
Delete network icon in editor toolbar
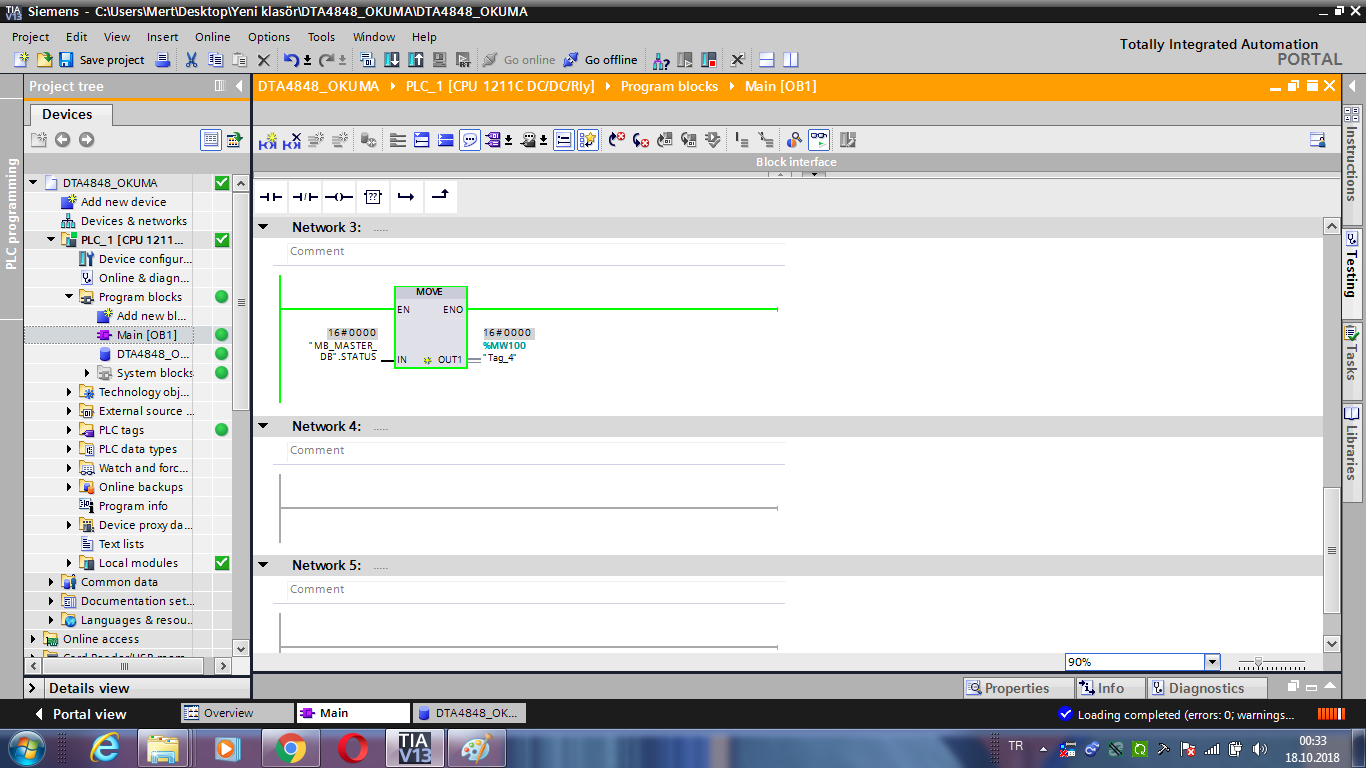click(x=292, y=140)
